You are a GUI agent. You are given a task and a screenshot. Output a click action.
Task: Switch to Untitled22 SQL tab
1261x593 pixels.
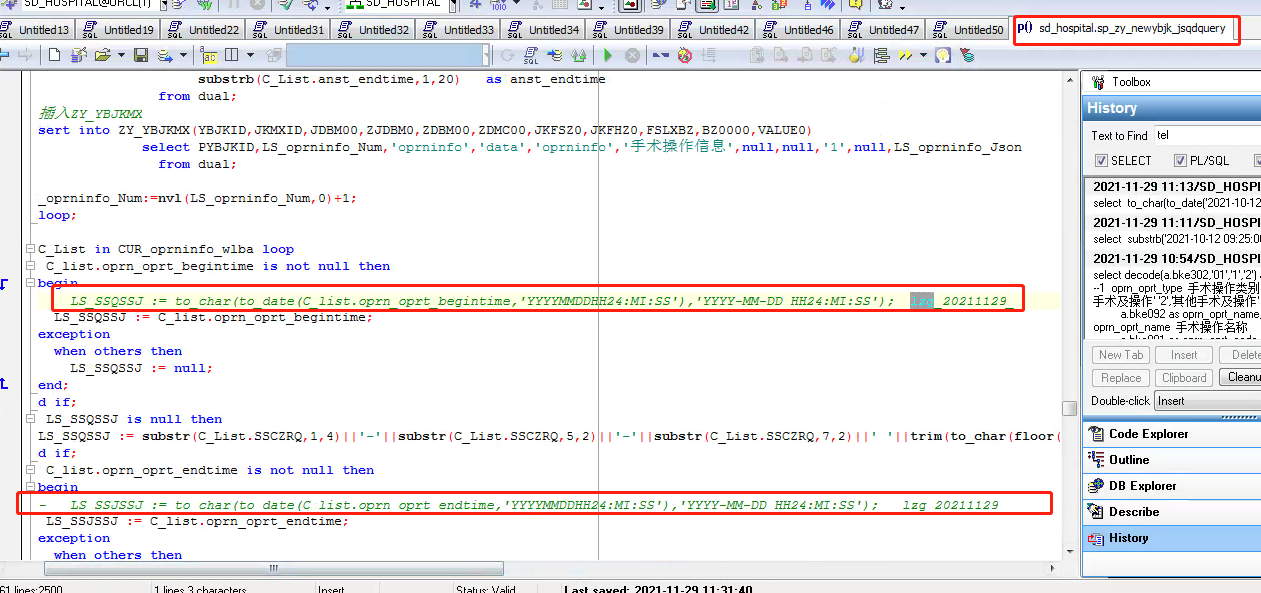pos(202,30)
